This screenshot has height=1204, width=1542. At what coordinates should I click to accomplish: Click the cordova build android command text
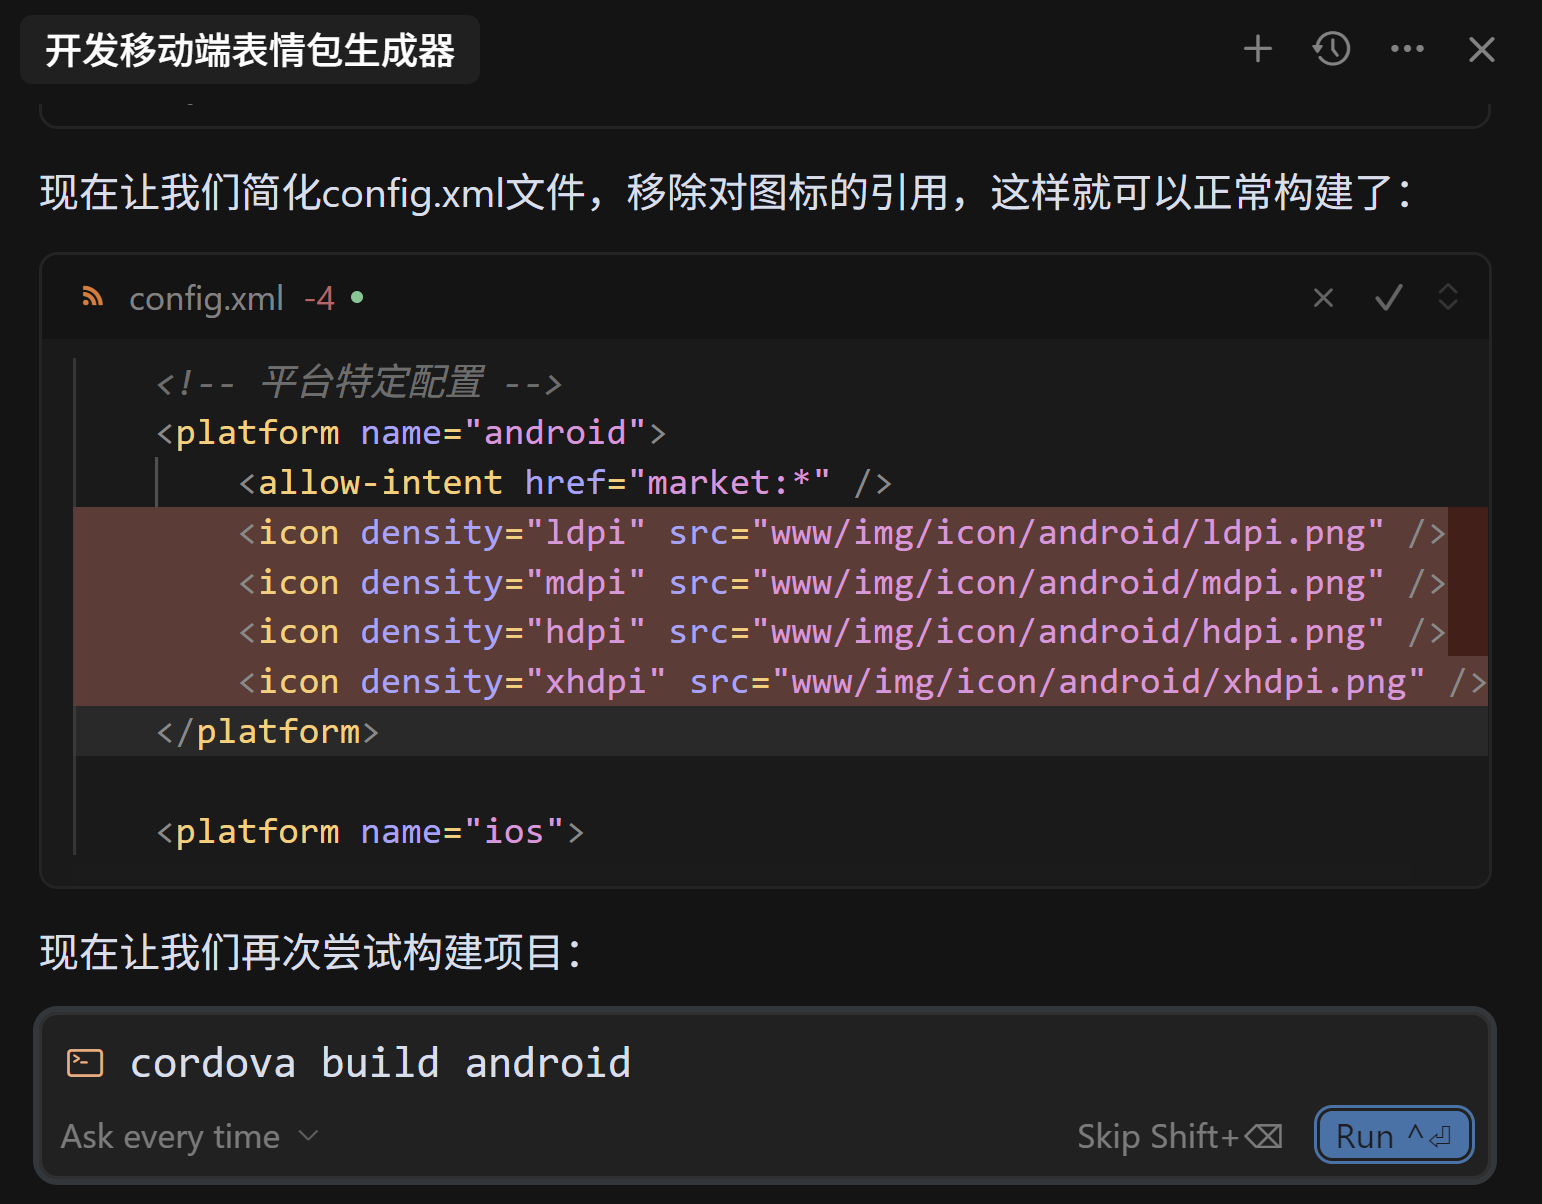(381, 1063)
